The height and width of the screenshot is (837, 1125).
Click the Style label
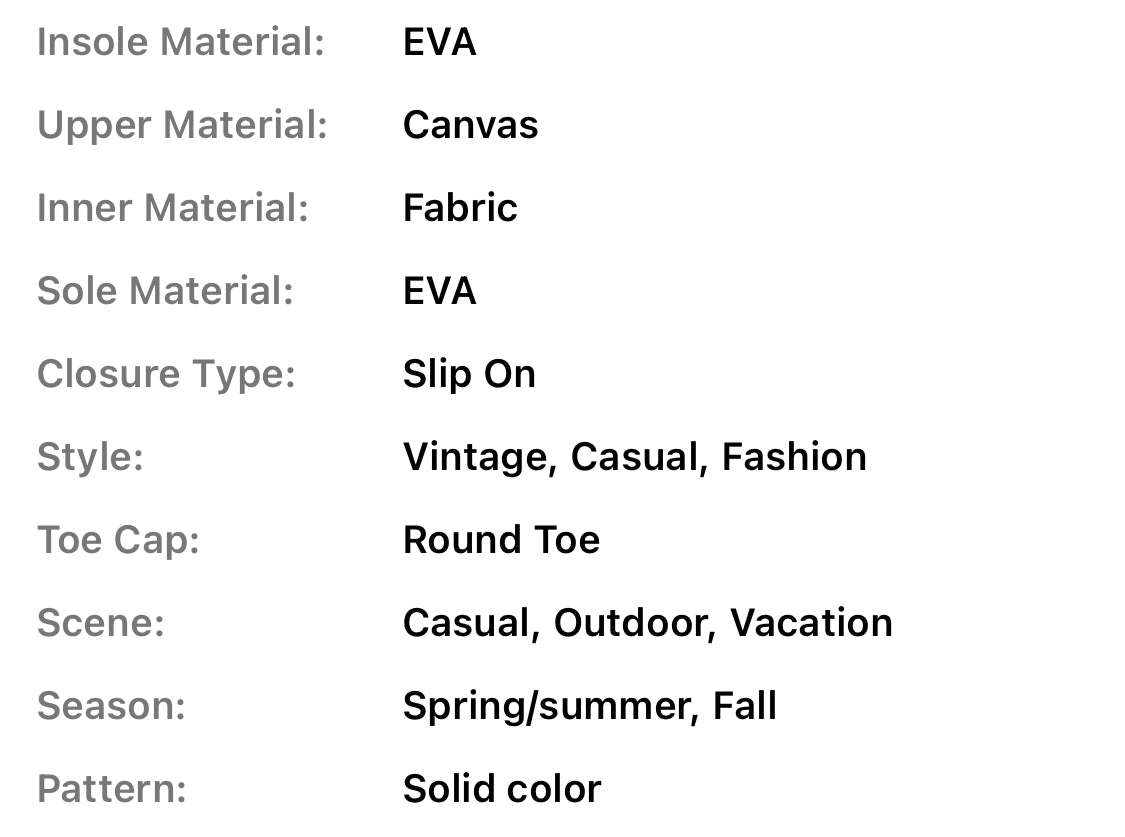(x=90, y=457)
